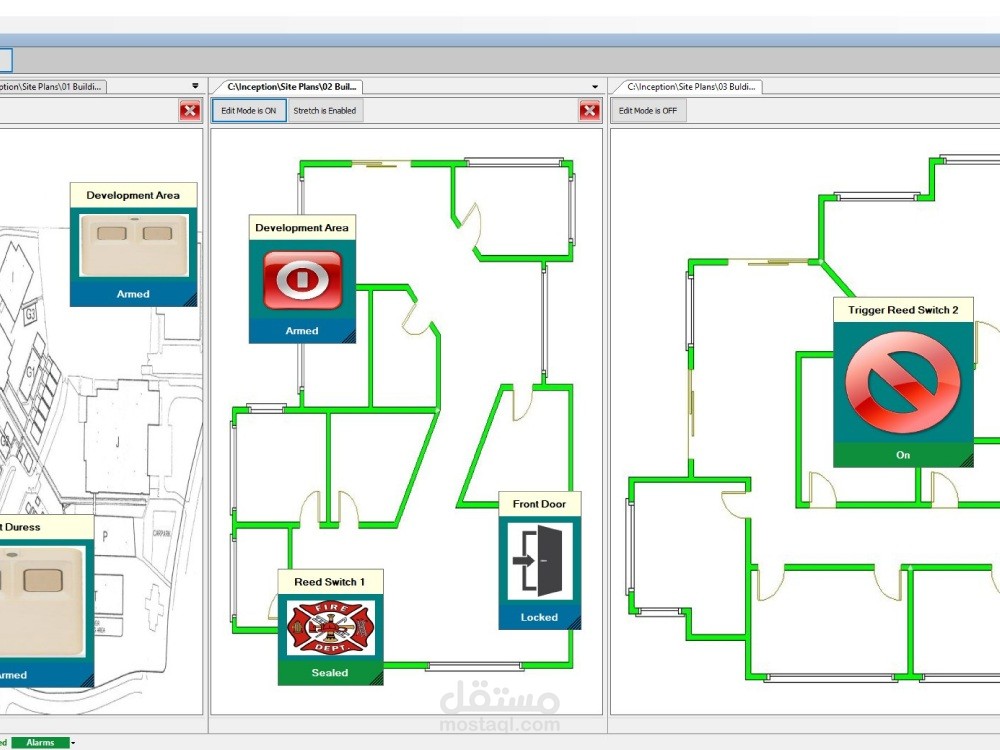Click the Armed status under the middle Development Area
Screen dimensions: 1000x750
point(302,331)
